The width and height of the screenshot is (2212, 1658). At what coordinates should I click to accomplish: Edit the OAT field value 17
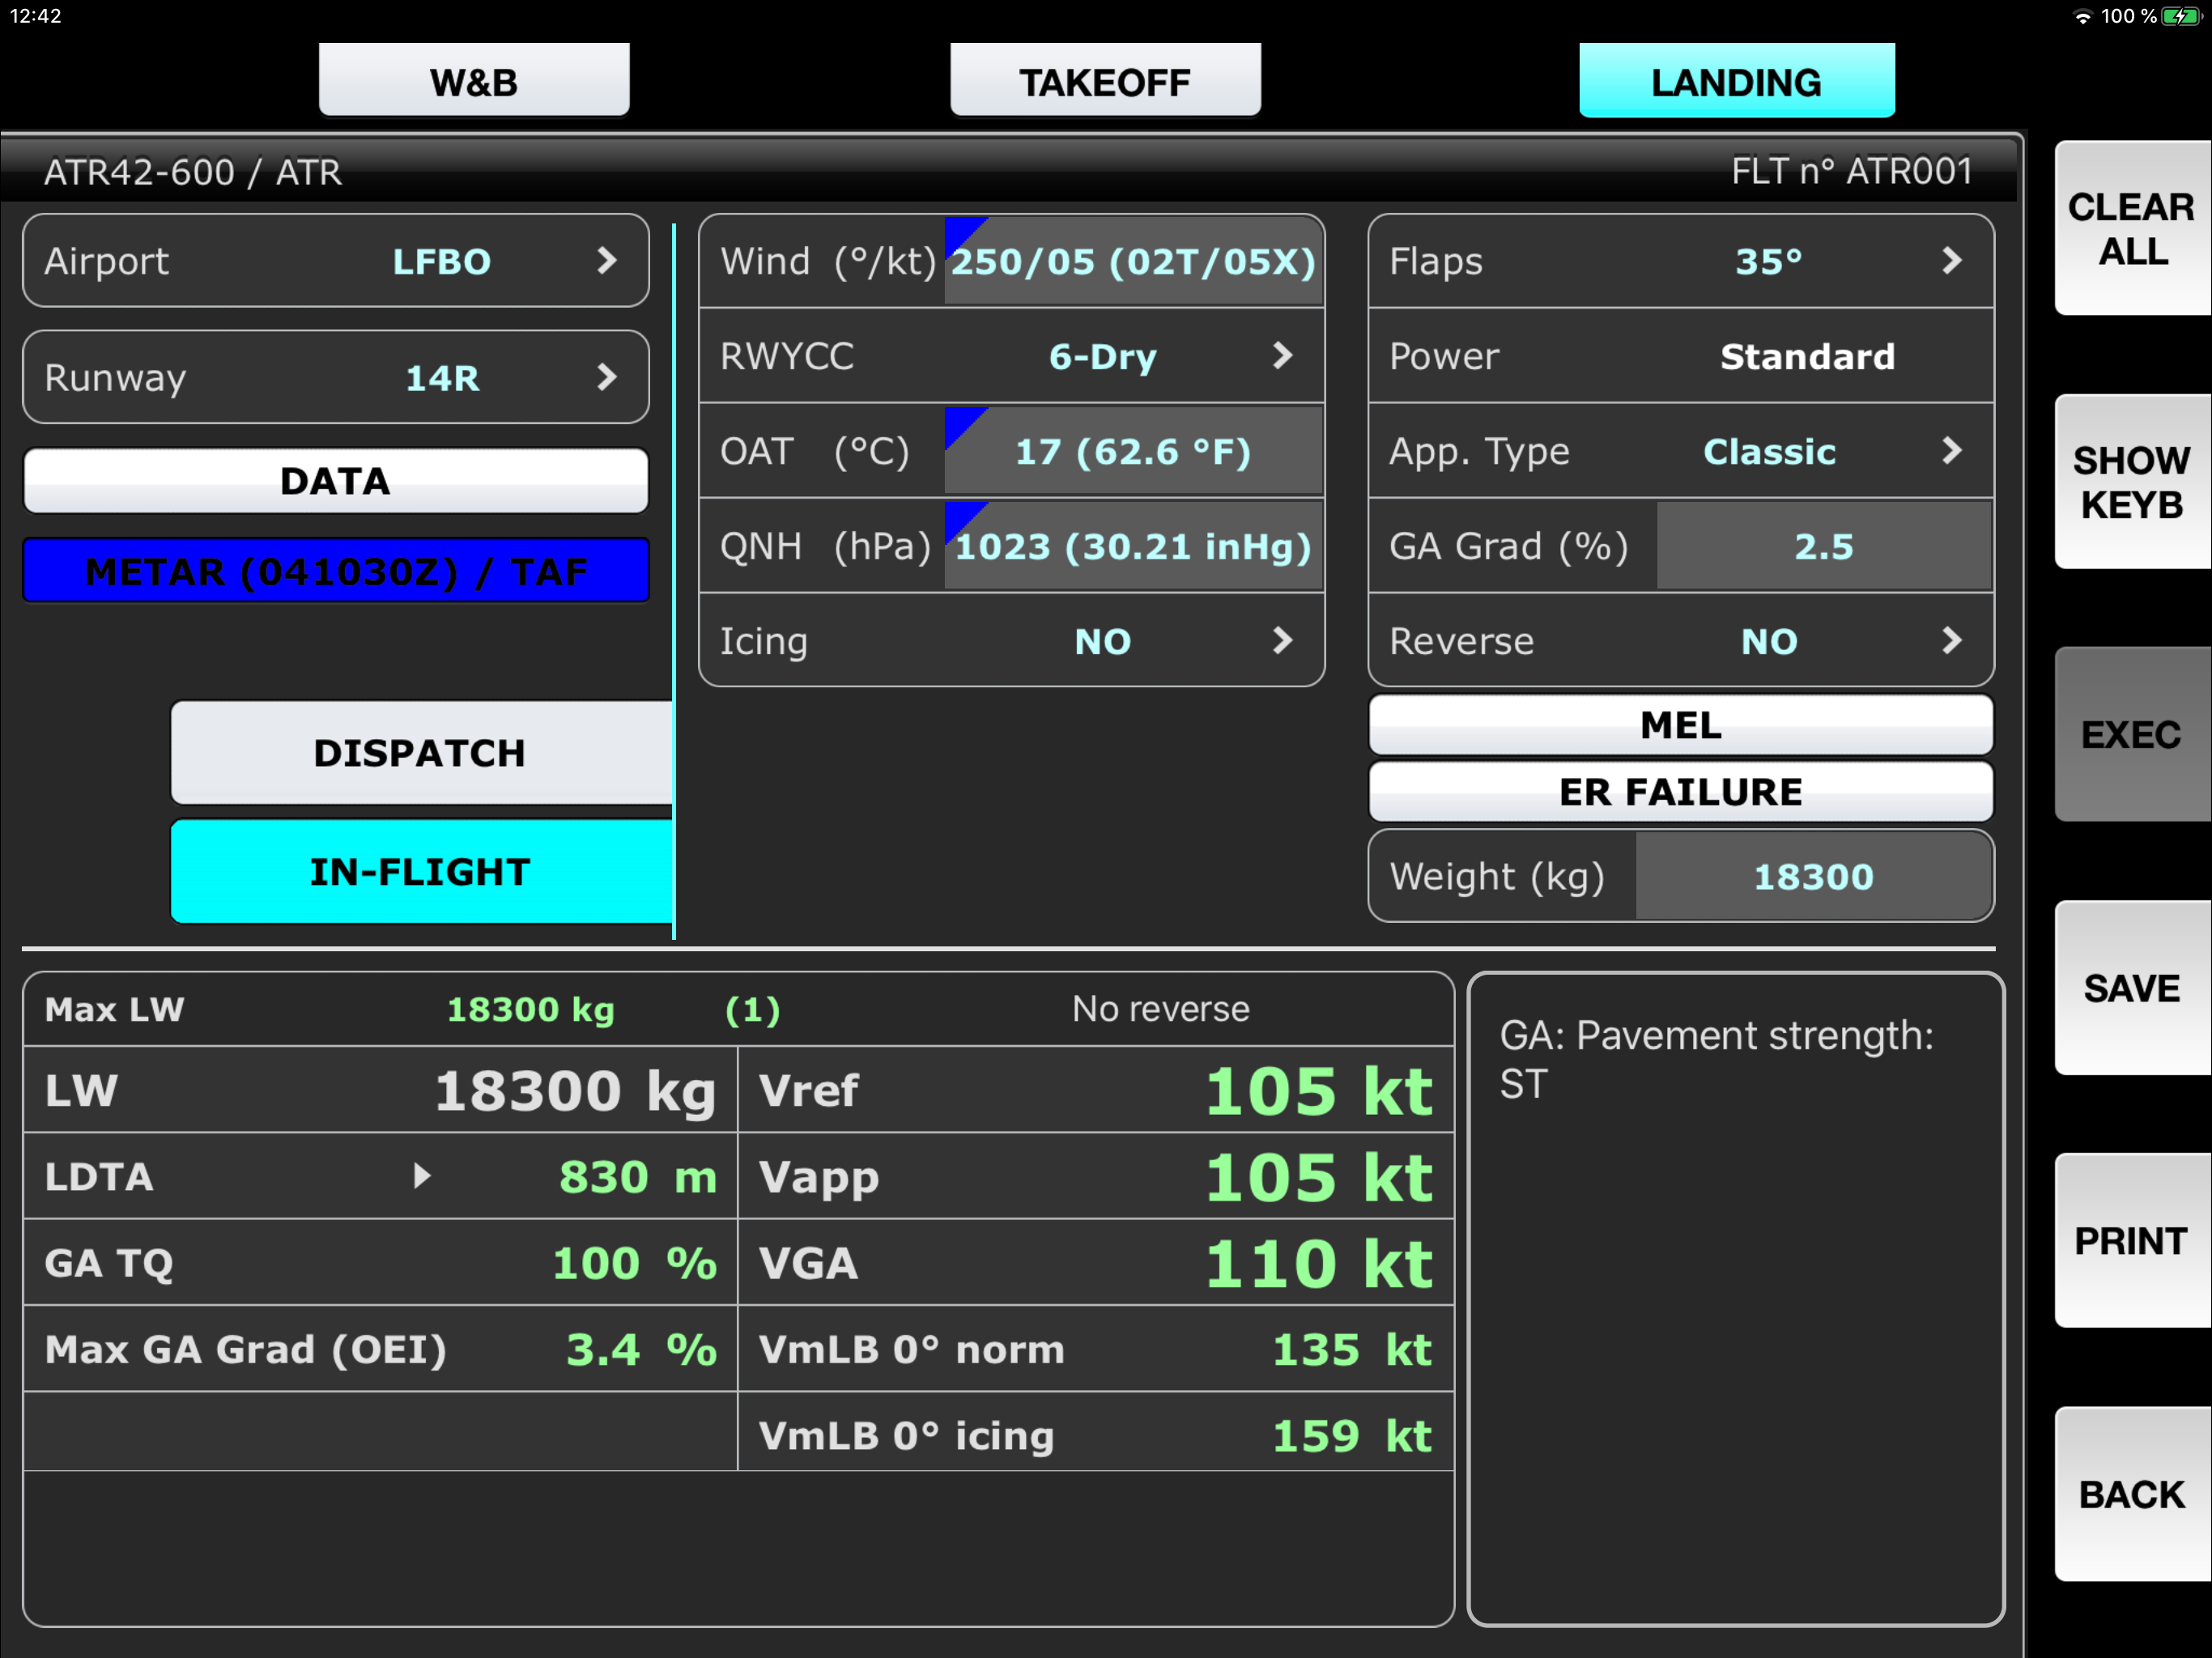click(1133, 451)
